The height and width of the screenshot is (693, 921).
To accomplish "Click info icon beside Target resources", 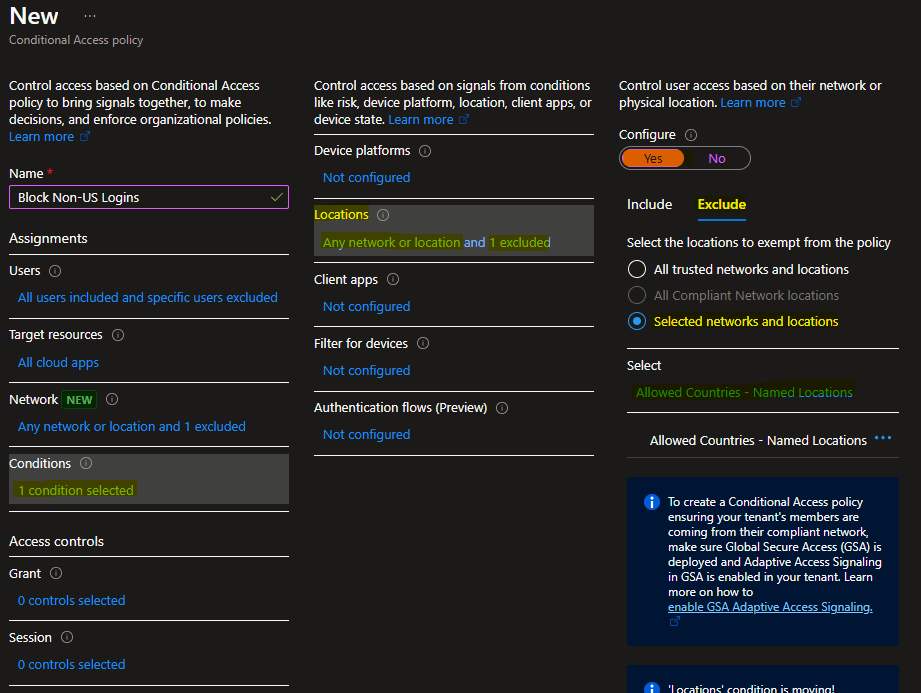I will tap(118, 335).
